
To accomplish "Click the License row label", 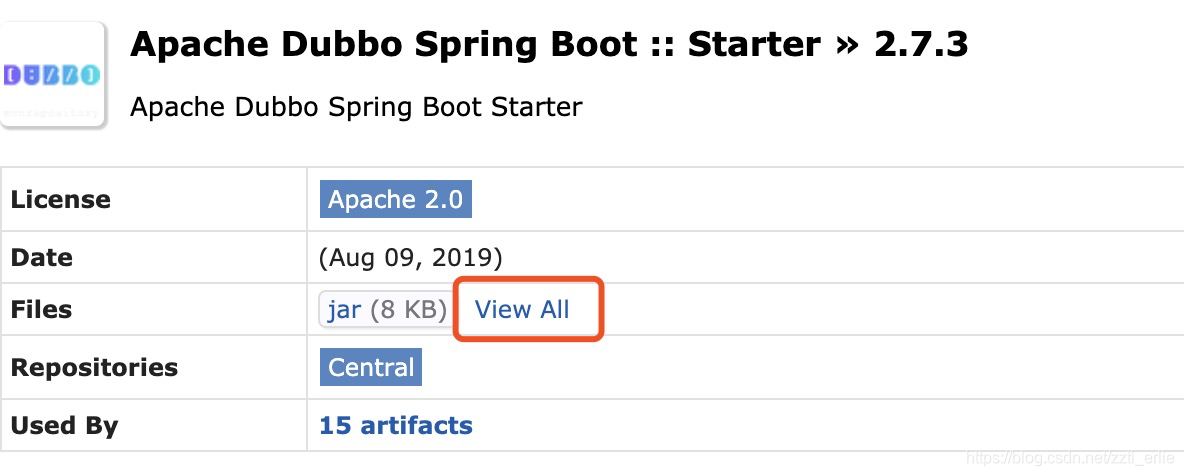I will (60, 199).
